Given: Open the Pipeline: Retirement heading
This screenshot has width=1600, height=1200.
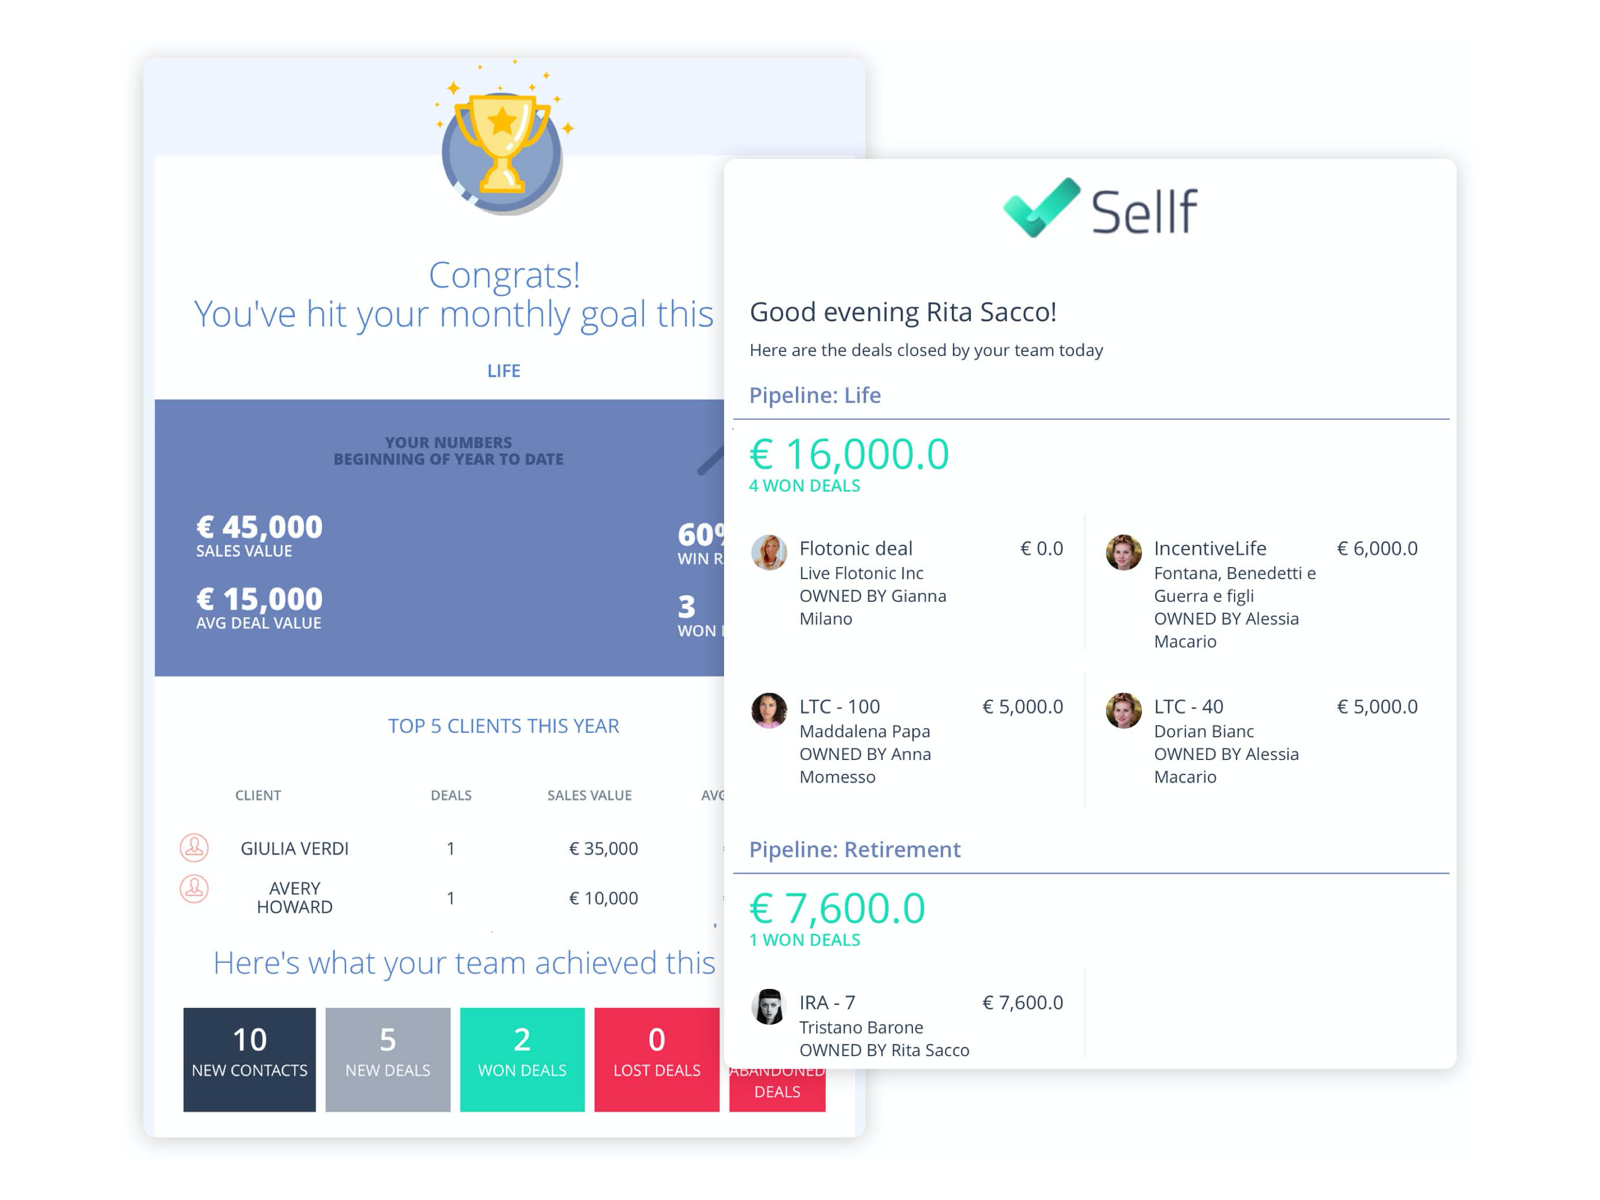Looking at the screenshot, I should (855, 849).
